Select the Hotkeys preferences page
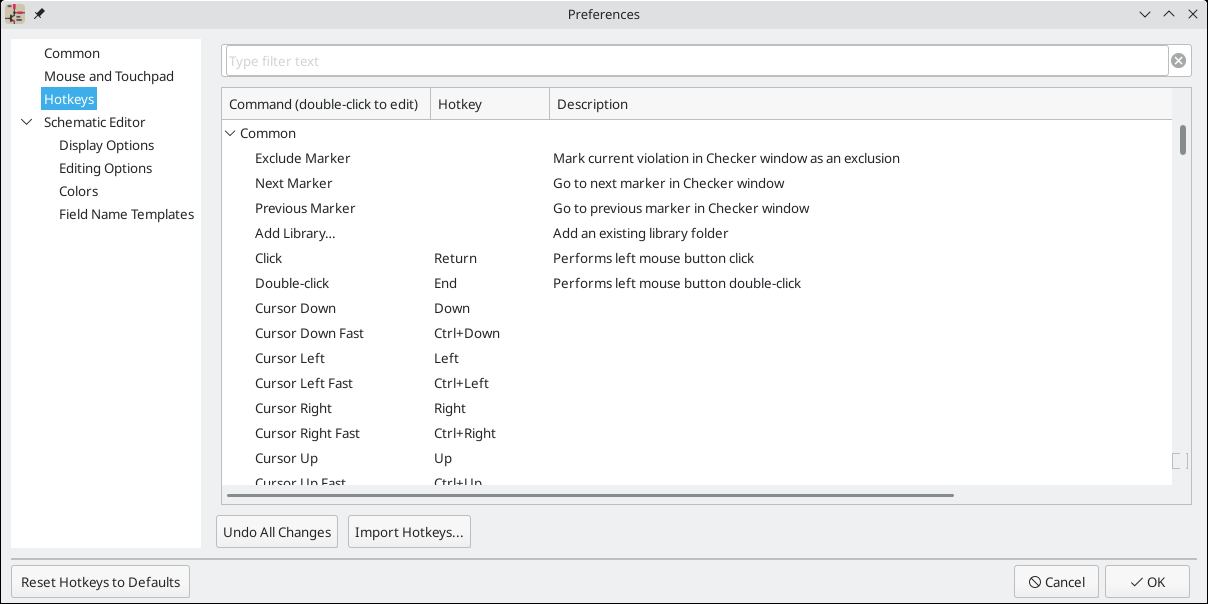Screen dimensions: 1208x604 point(69,99)
